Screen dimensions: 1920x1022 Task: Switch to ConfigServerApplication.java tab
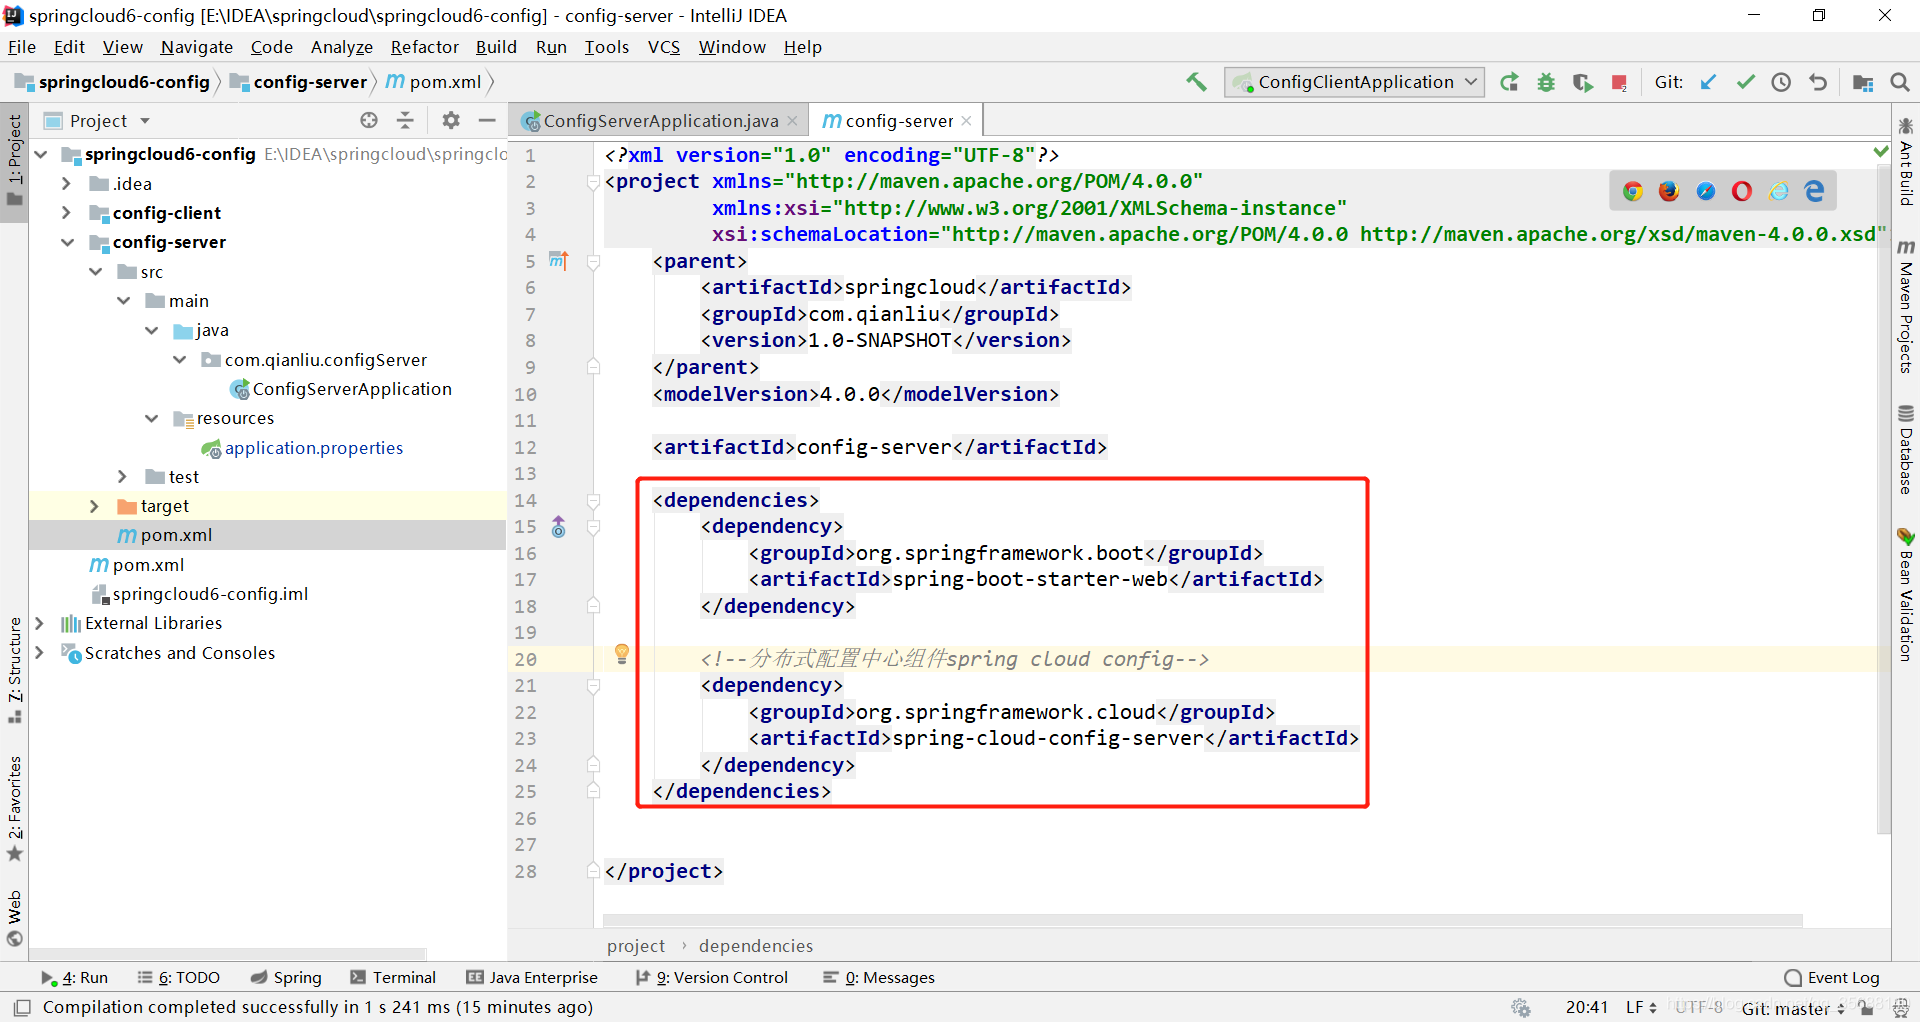pos(660,121)
